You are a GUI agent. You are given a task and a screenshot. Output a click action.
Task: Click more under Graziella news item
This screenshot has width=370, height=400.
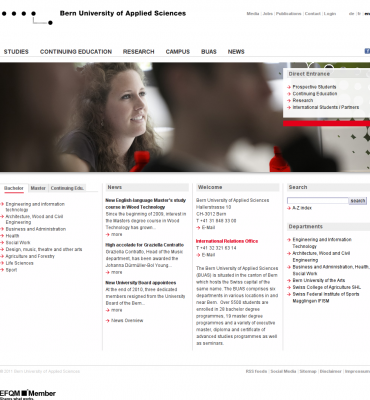(116, 272)
